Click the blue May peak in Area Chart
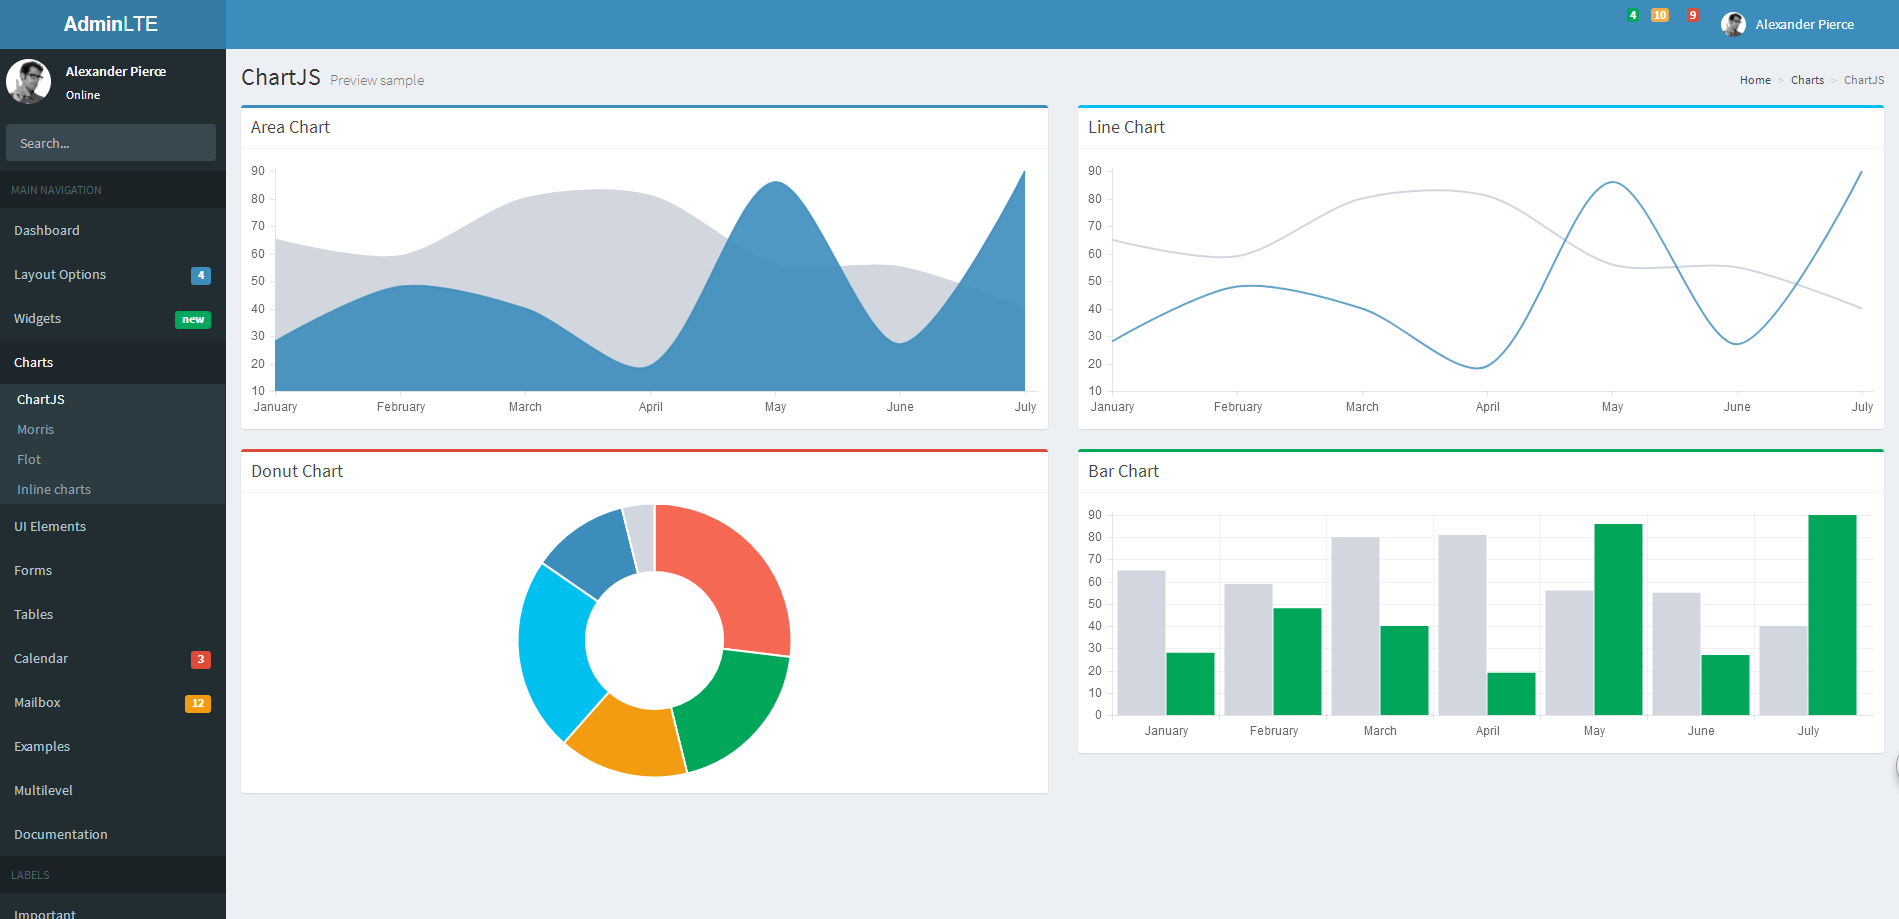 (776, 183)
